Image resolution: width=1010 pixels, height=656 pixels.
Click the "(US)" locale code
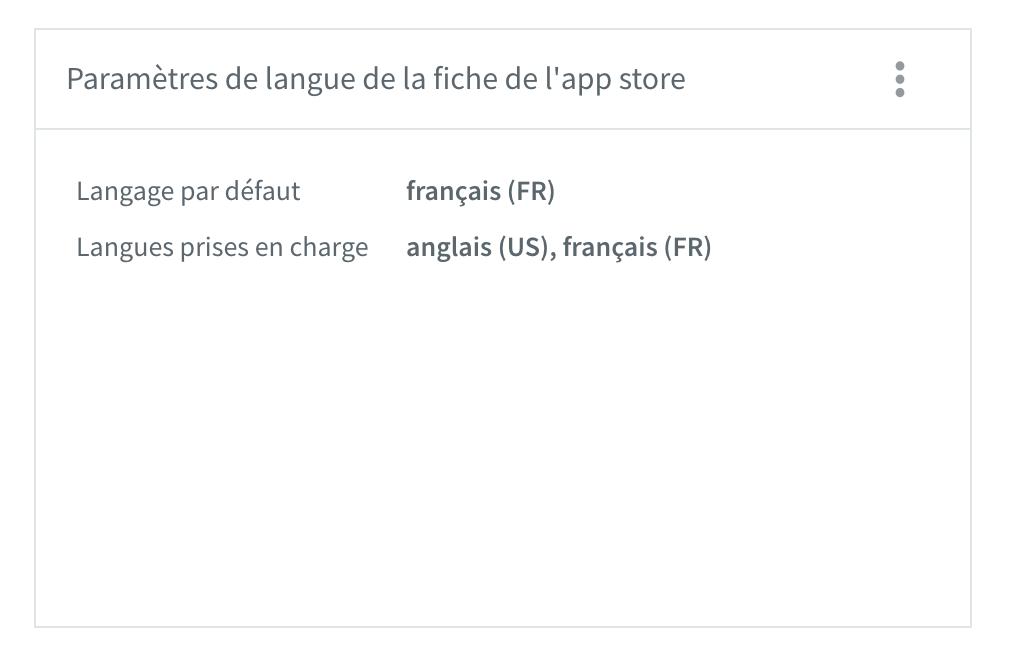click(x=524, y=247)
